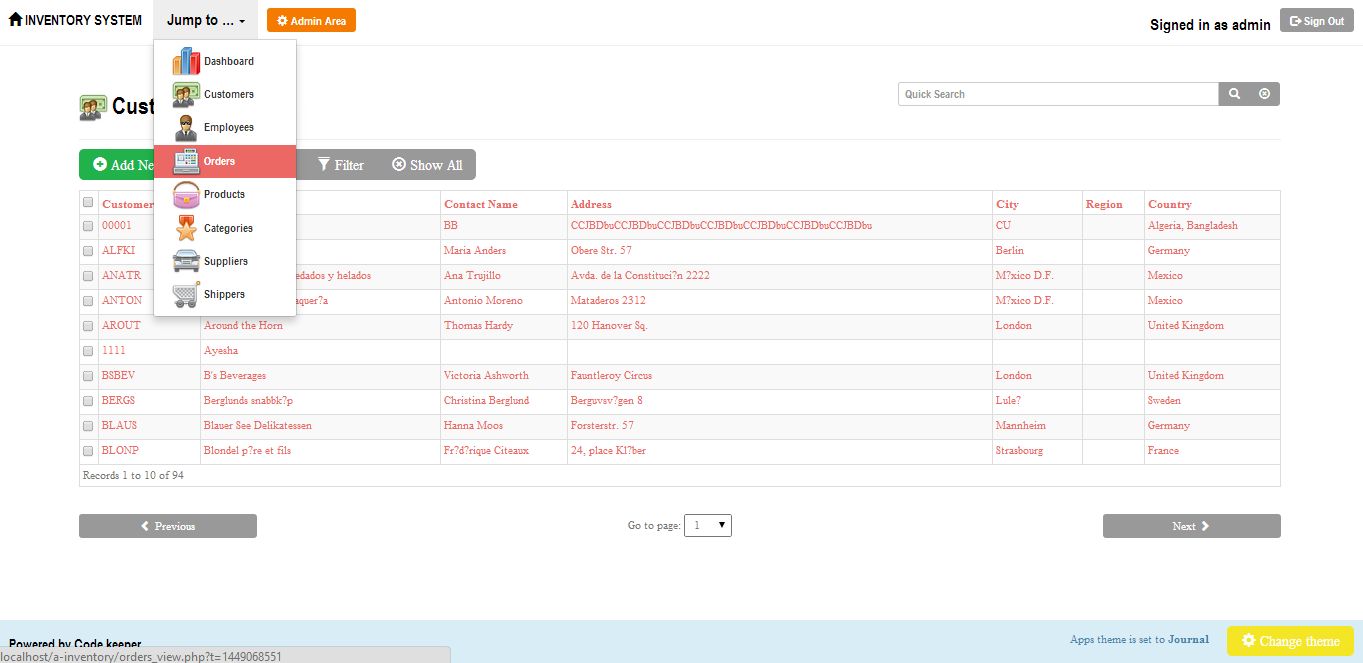1363x663 pixels.
Task: Check the checkbox for customer 1111
Action: coord(88,351)
